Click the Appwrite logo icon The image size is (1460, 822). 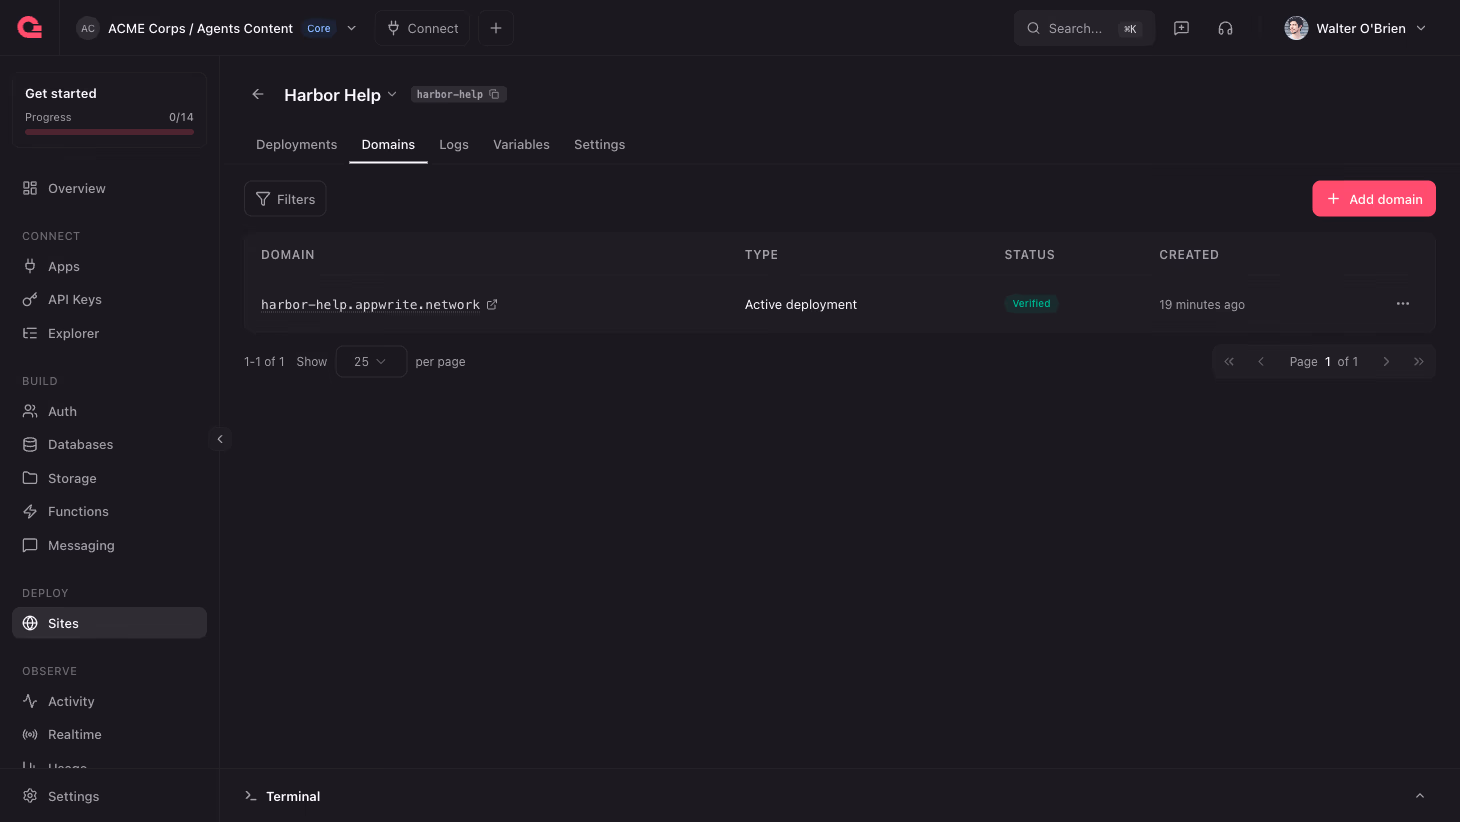[x=30, y=28]
